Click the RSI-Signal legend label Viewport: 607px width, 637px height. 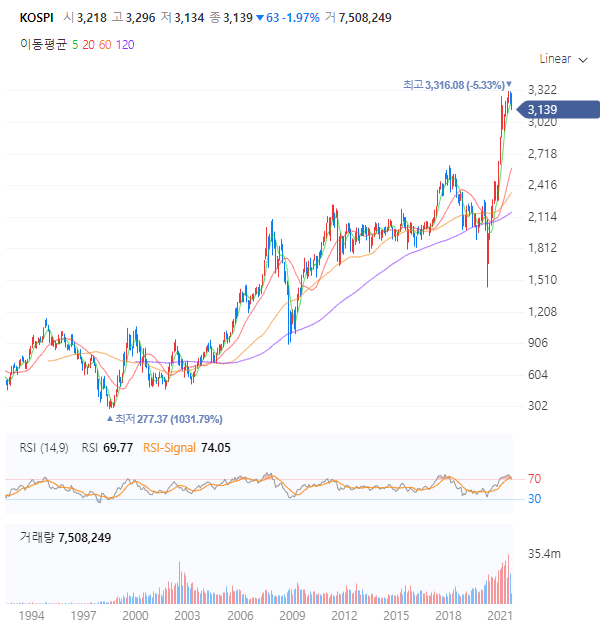(169, 448)
